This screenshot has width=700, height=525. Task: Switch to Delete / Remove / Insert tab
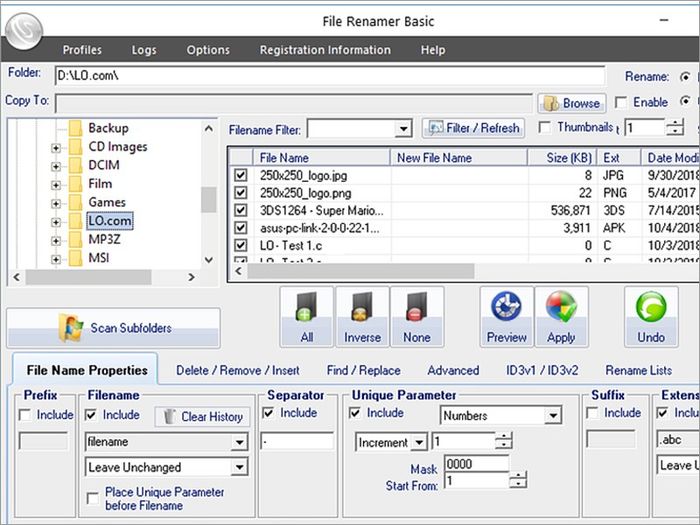click(x=238, y=371)
